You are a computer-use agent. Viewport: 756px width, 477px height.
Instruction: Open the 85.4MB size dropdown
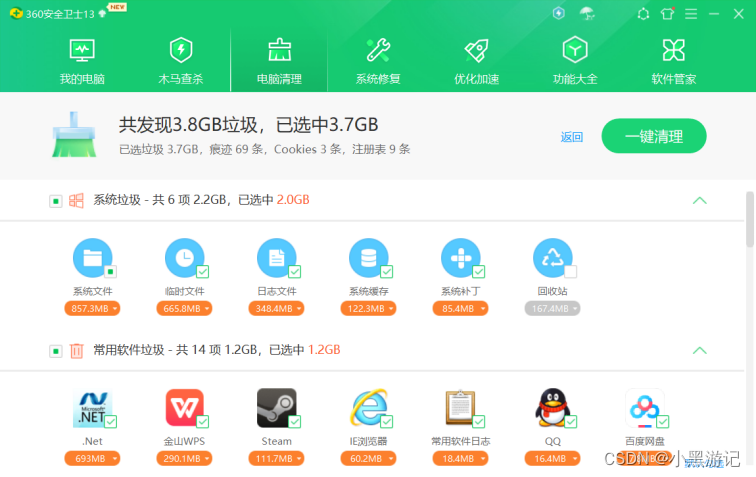click(x=460, y=309)
